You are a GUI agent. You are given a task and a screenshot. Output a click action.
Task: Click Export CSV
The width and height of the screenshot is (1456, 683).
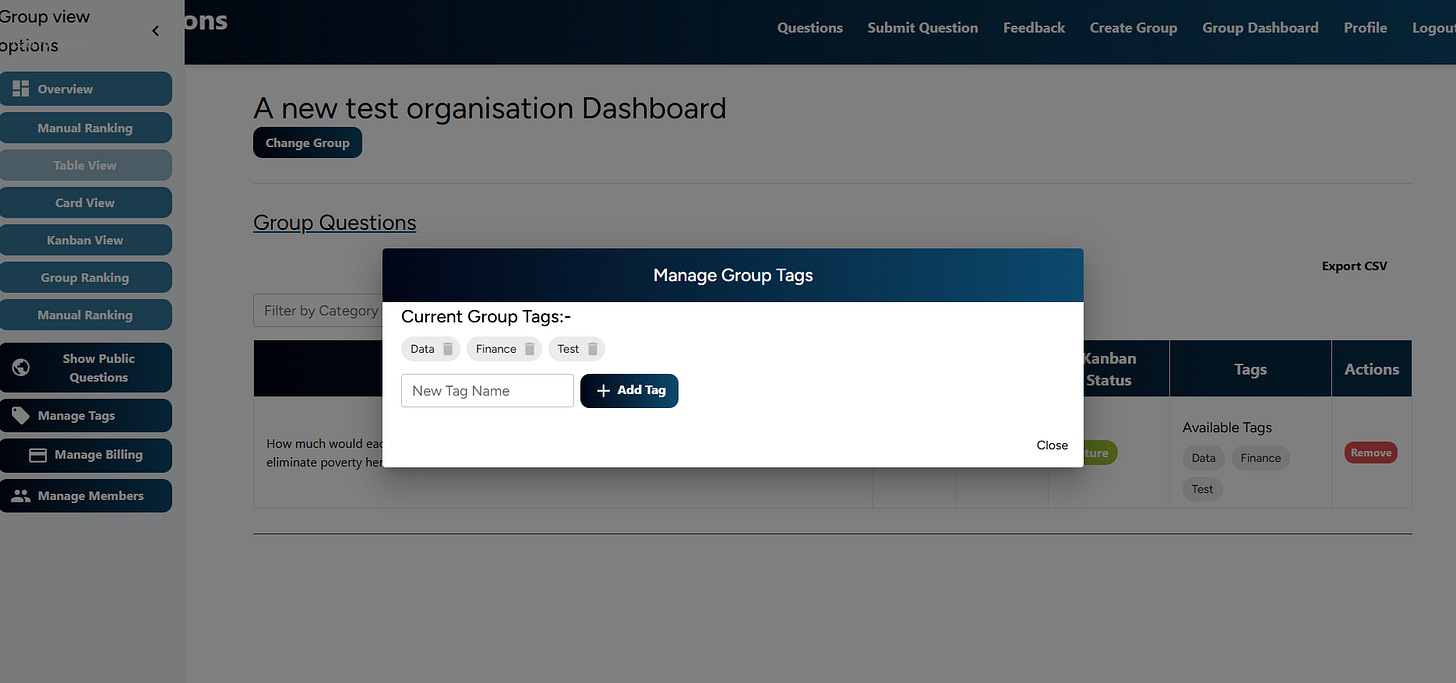[1354, 266]
